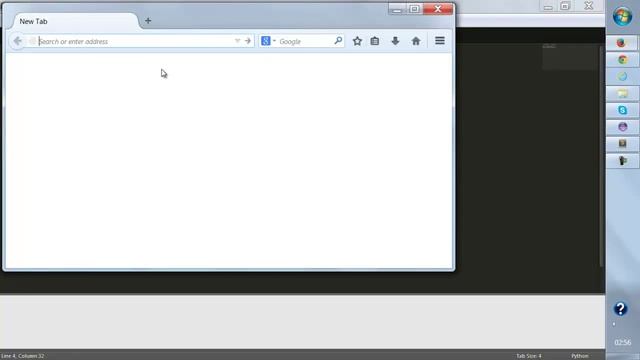Restore down the Firefox window
This screenshot has height=360, width=640.
click(x=415, y=9)
